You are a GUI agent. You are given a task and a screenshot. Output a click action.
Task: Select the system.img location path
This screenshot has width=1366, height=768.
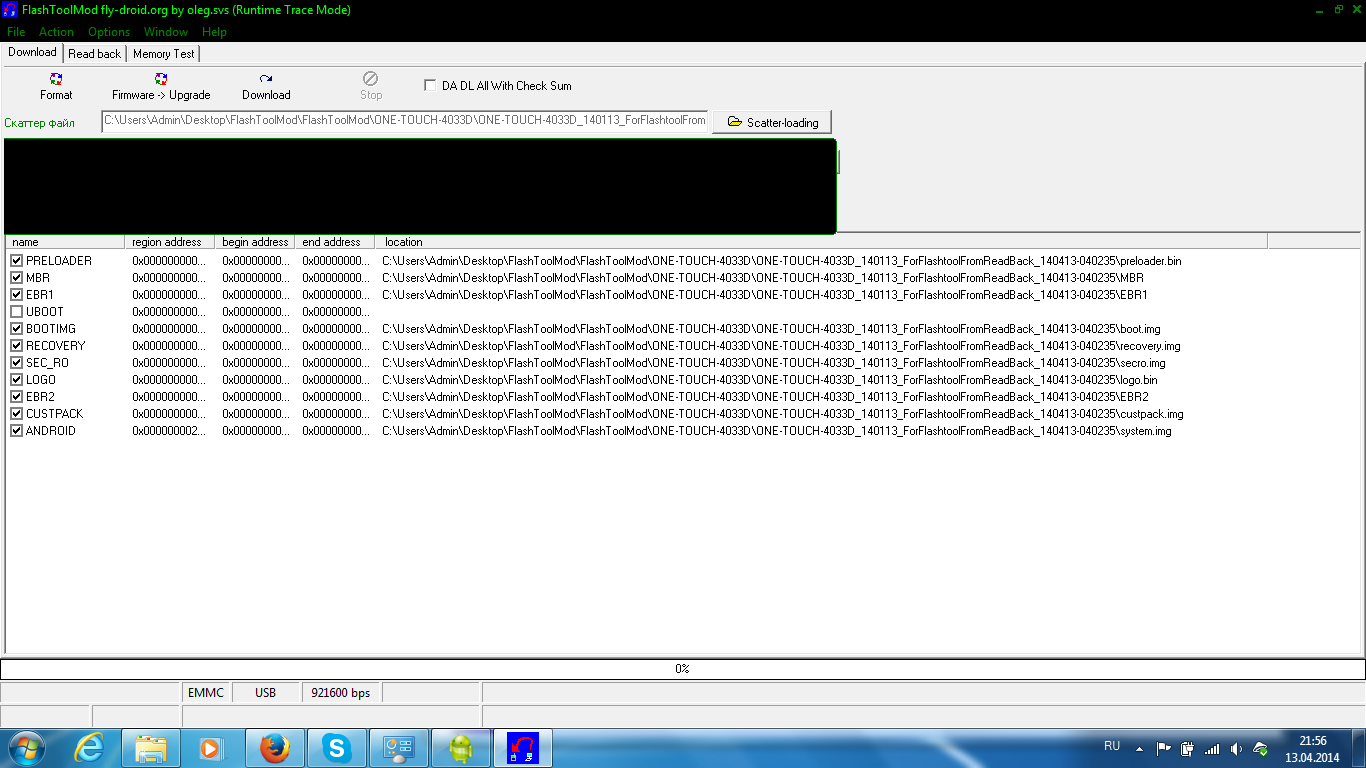[x=777, y=431]
